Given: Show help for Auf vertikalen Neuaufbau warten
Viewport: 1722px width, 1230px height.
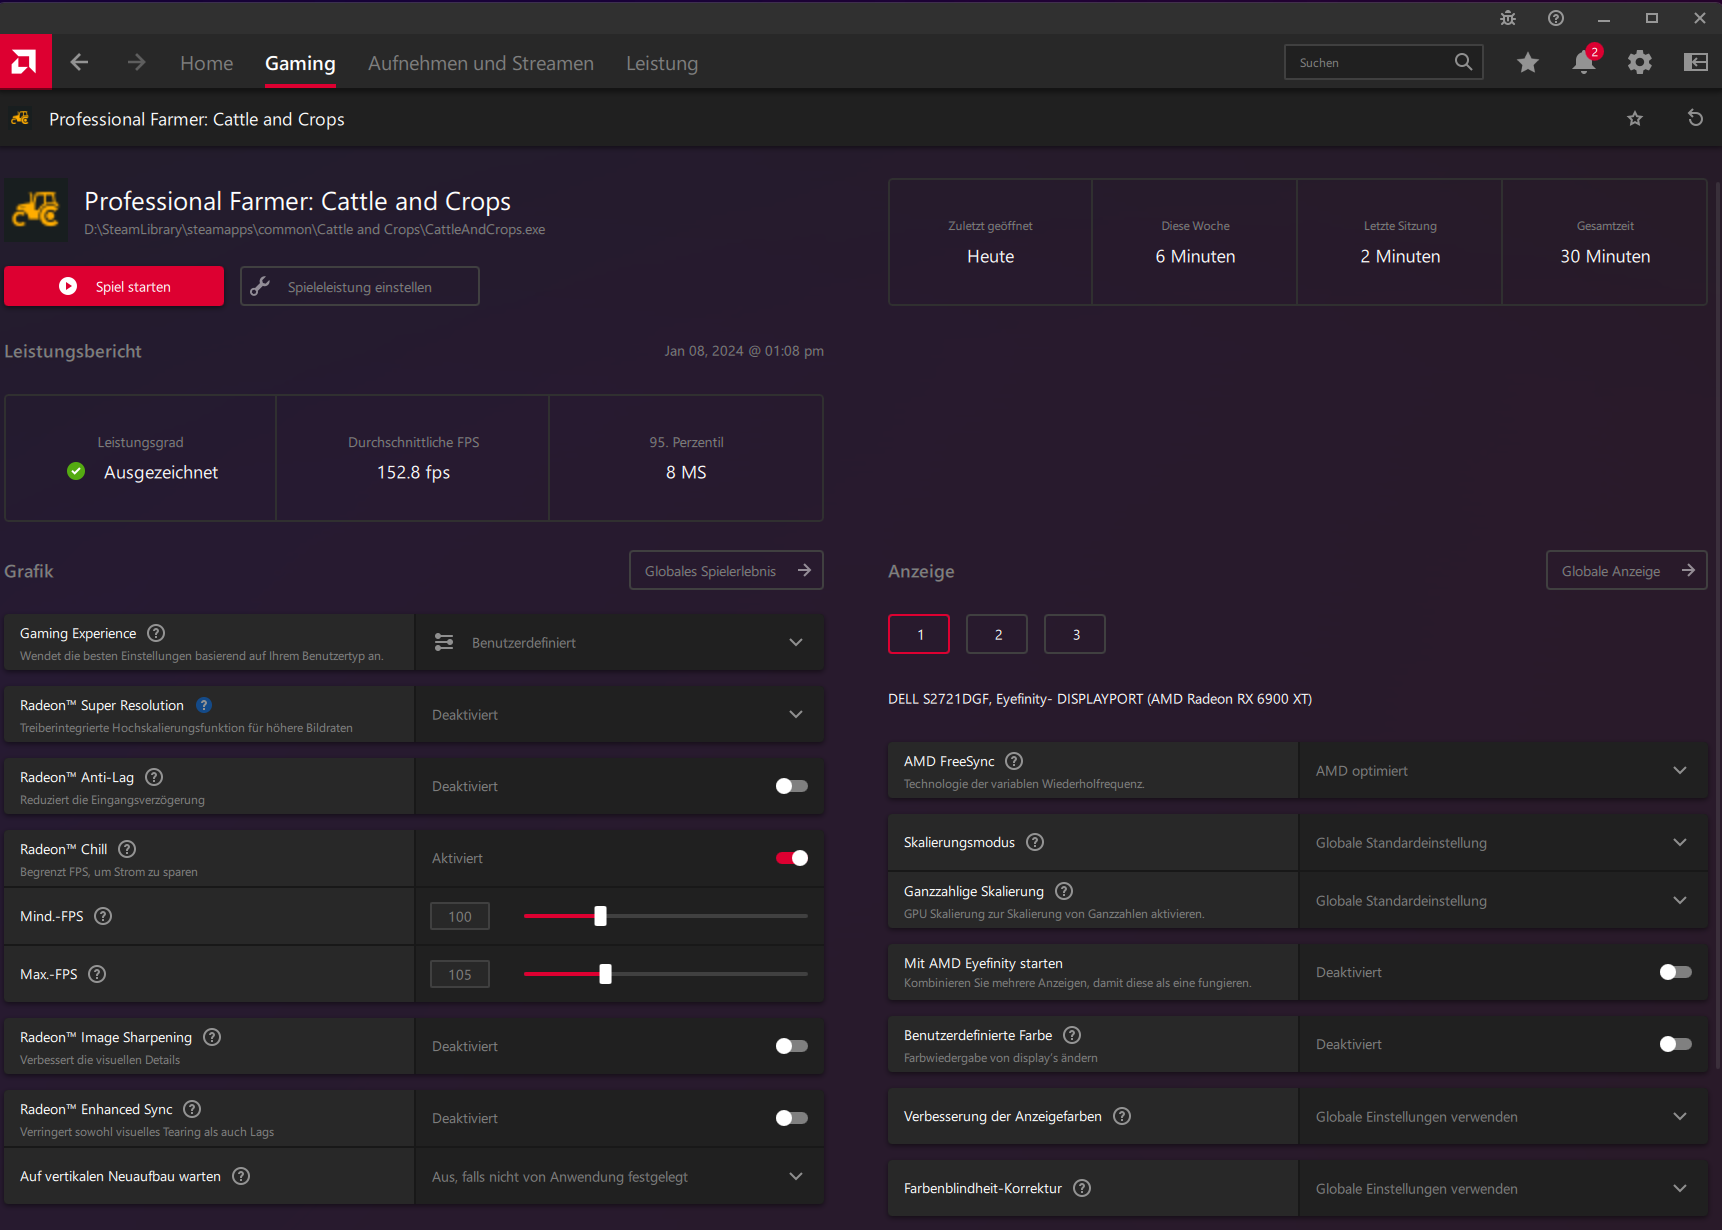Looking at the screenshot, I should (241, 1176).
